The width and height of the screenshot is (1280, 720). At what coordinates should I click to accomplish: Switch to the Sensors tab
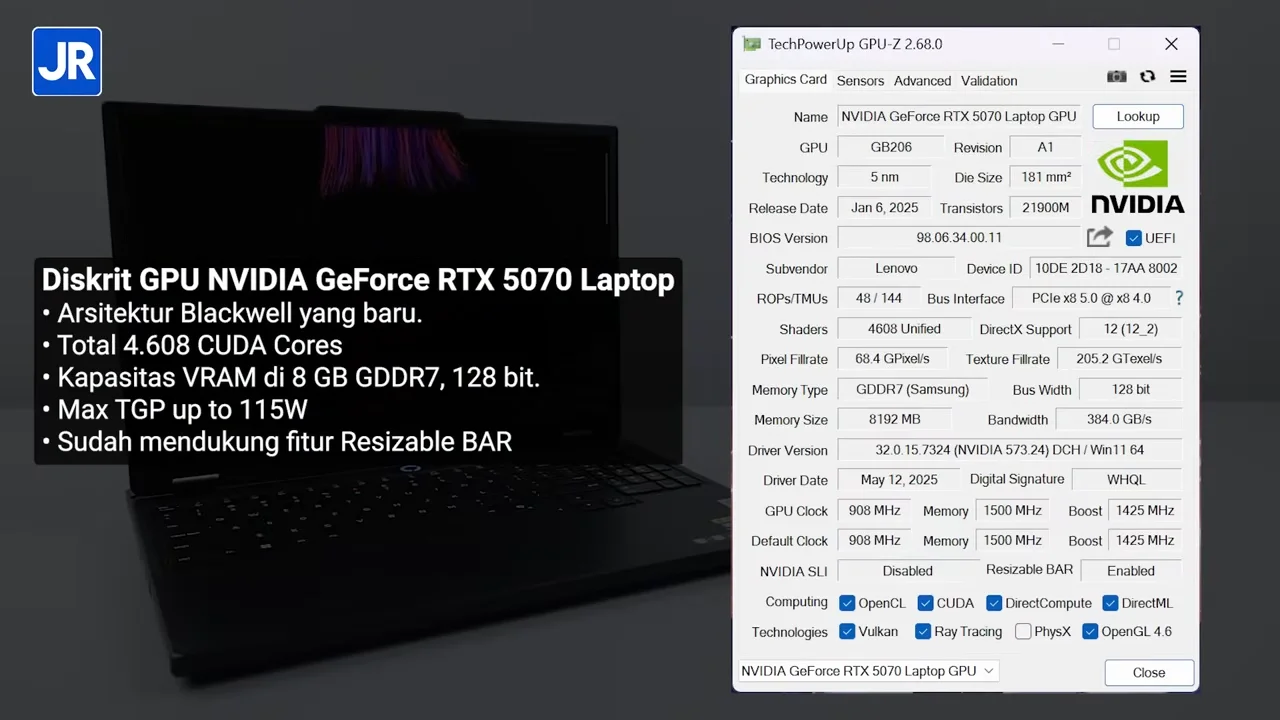(860, 81)
